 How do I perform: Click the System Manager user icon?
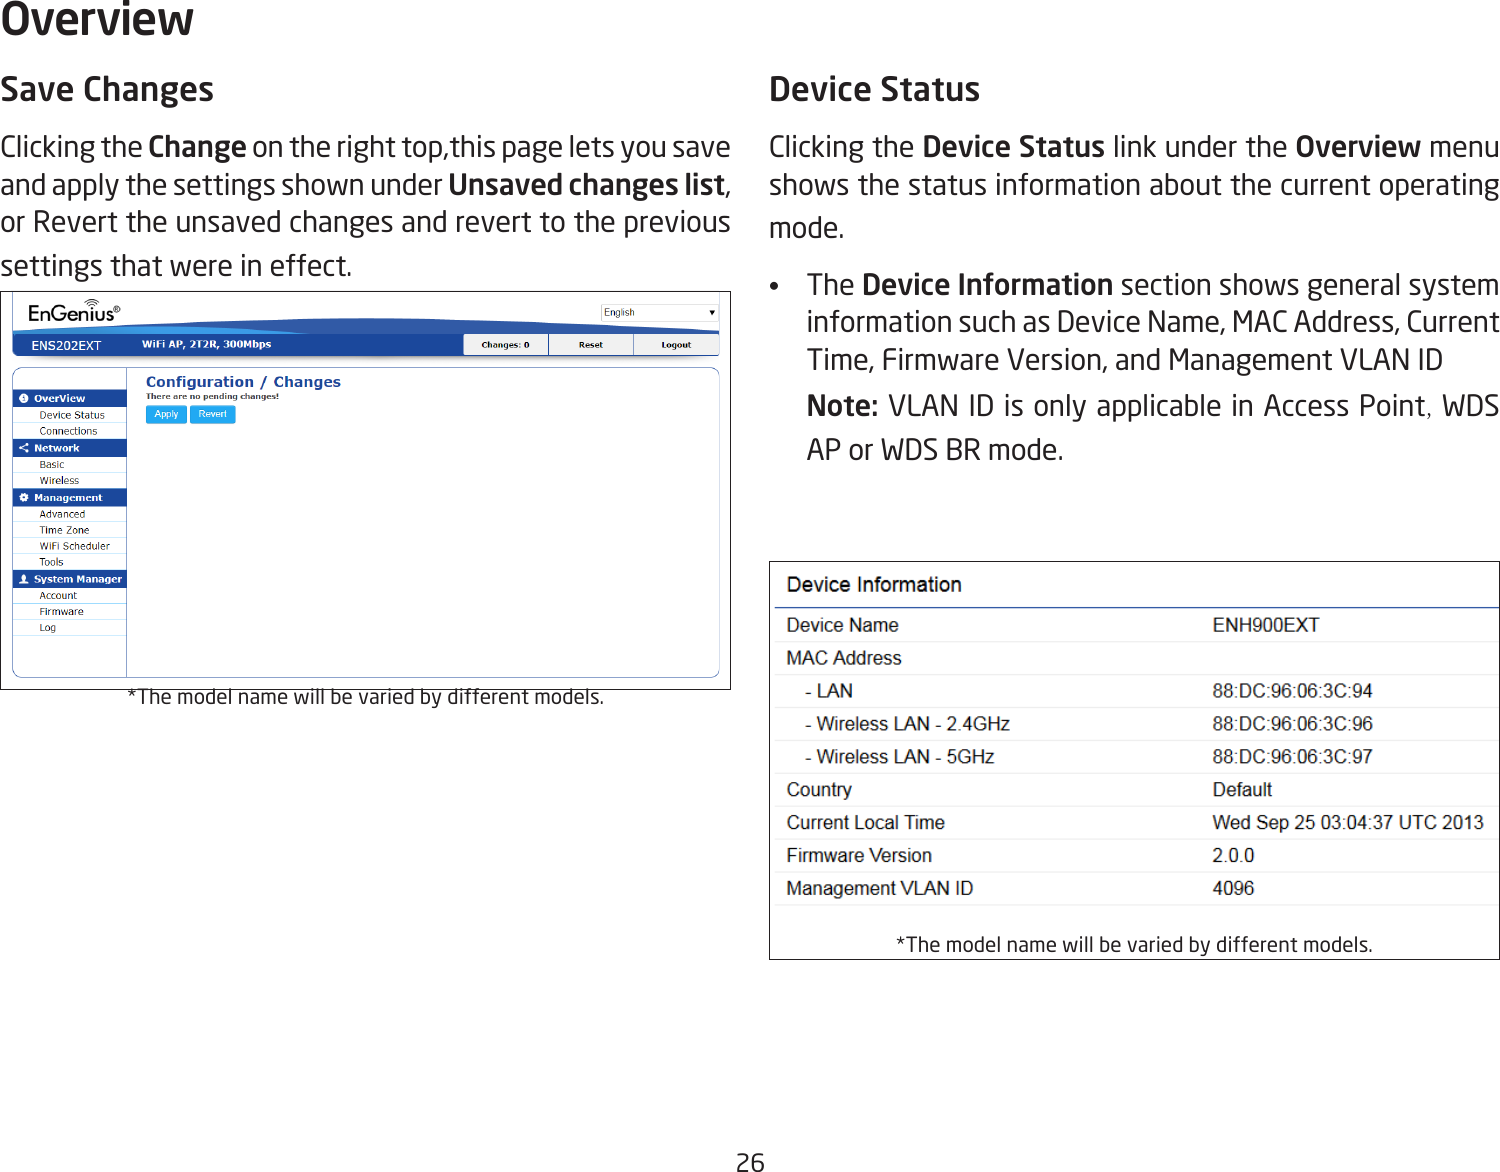[x=24, y=579]
